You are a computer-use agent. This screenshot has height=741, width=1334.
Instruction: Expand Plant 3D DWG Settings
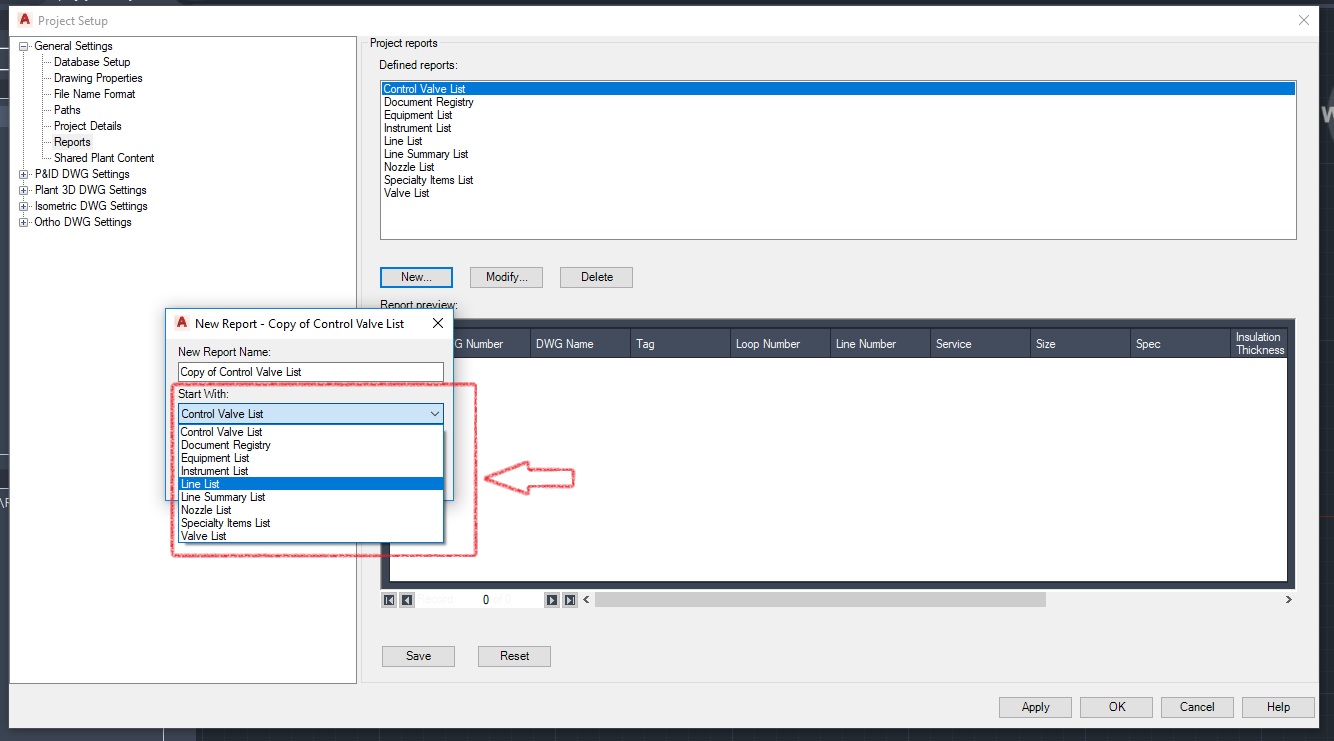pyautogui.click(x=22, y=190)
